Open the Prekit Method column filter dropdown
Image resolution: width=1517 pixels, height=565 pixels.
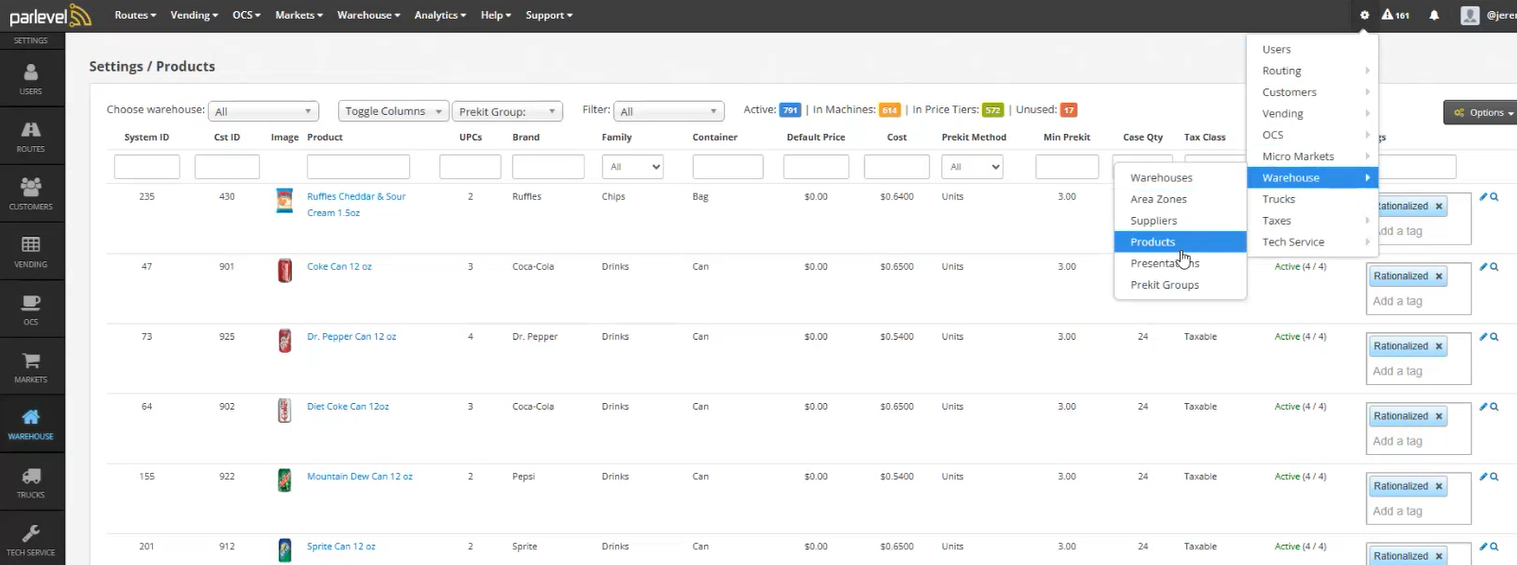point(972,167)
